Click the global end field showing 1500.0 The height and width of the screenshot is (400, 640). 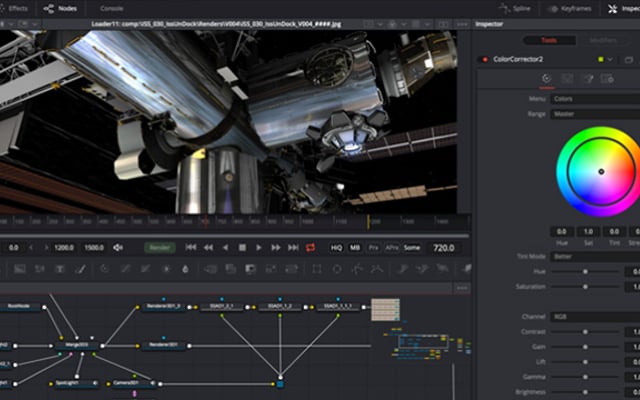click(93, 247)
